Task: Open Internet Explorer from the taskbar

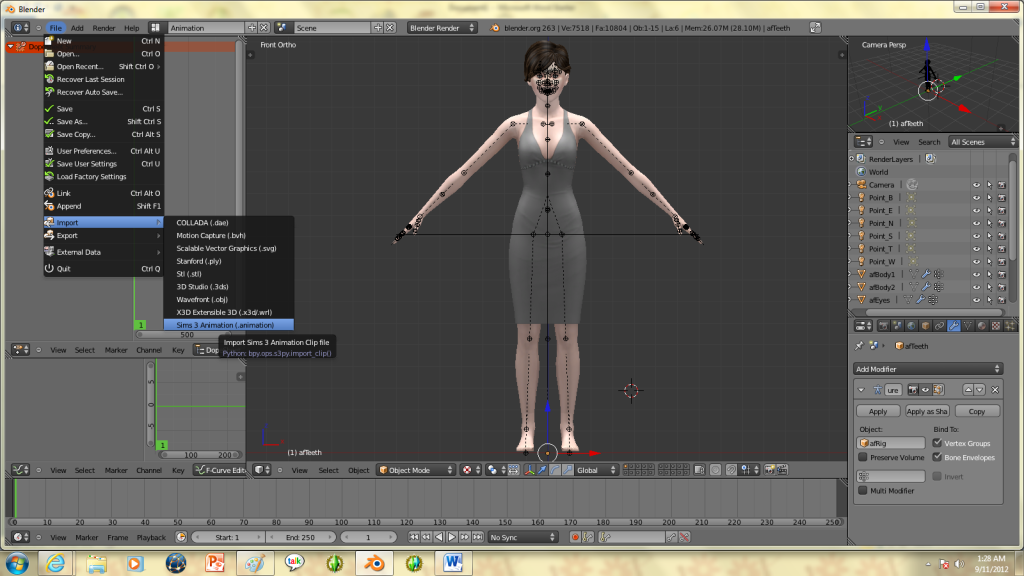Action: tap(56, 563)
